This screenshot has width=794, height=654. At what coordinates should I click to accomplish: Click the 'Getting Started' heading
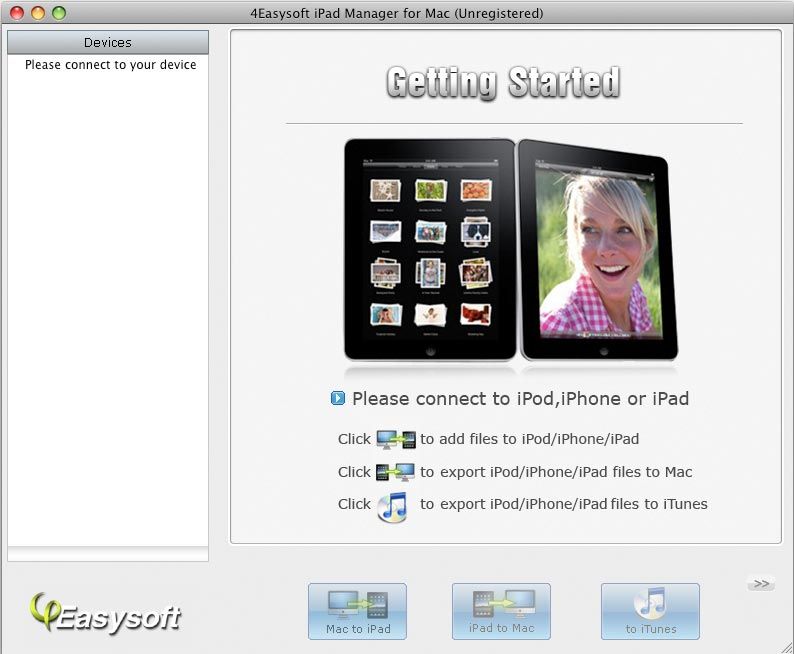(x=503, y=82)
